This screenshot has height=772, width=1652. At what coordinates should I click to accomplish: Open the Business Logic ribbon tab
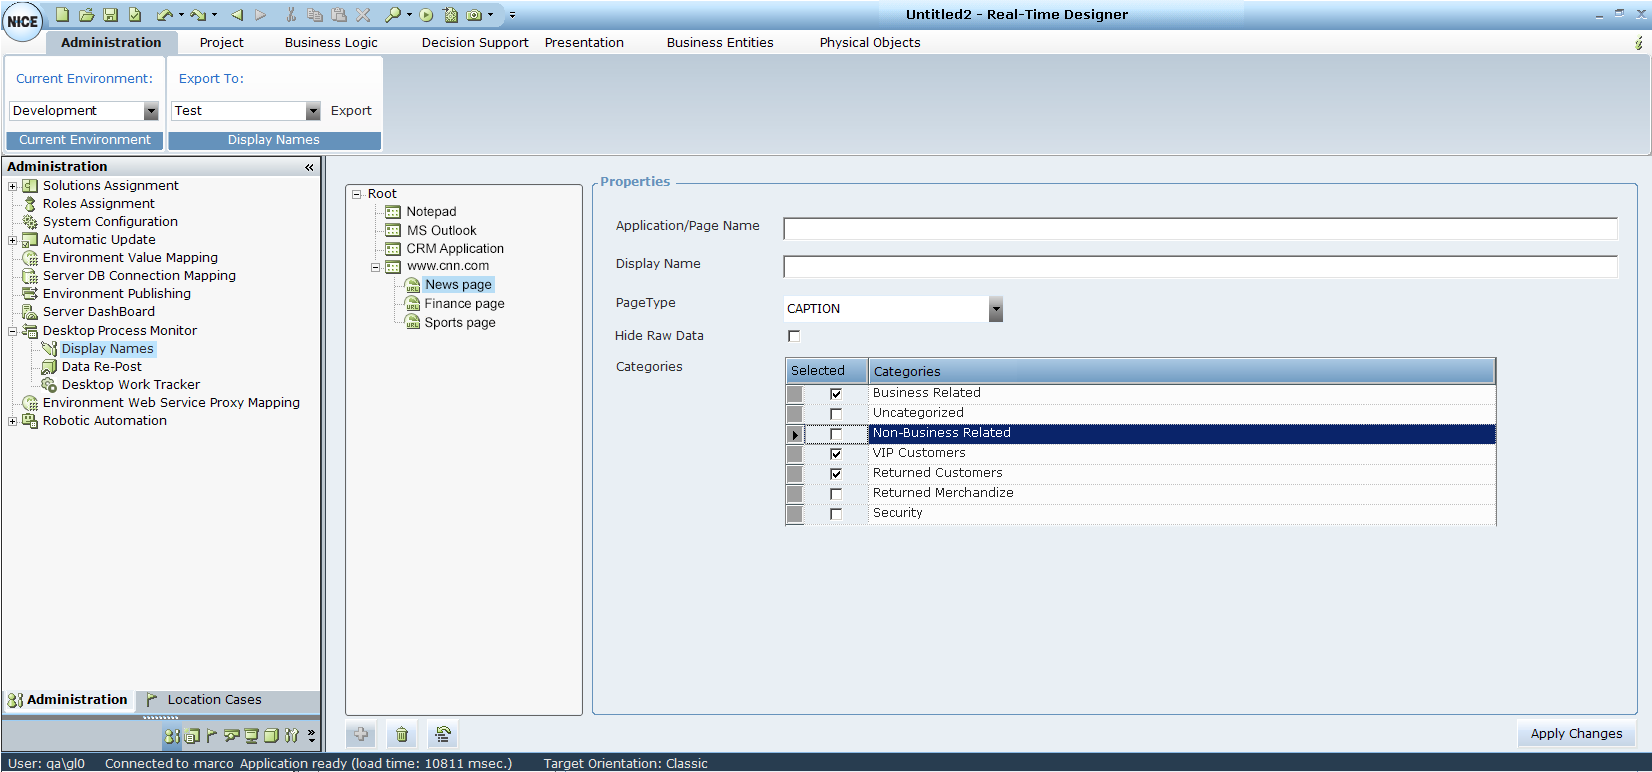tap(331, 43)
